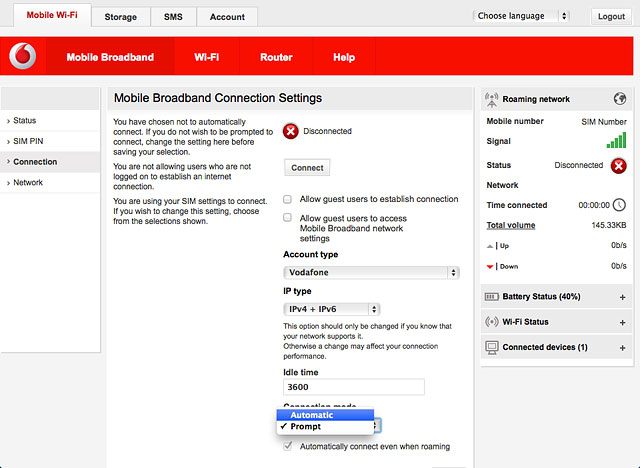Expand the Battery Status section

(622, 297)
